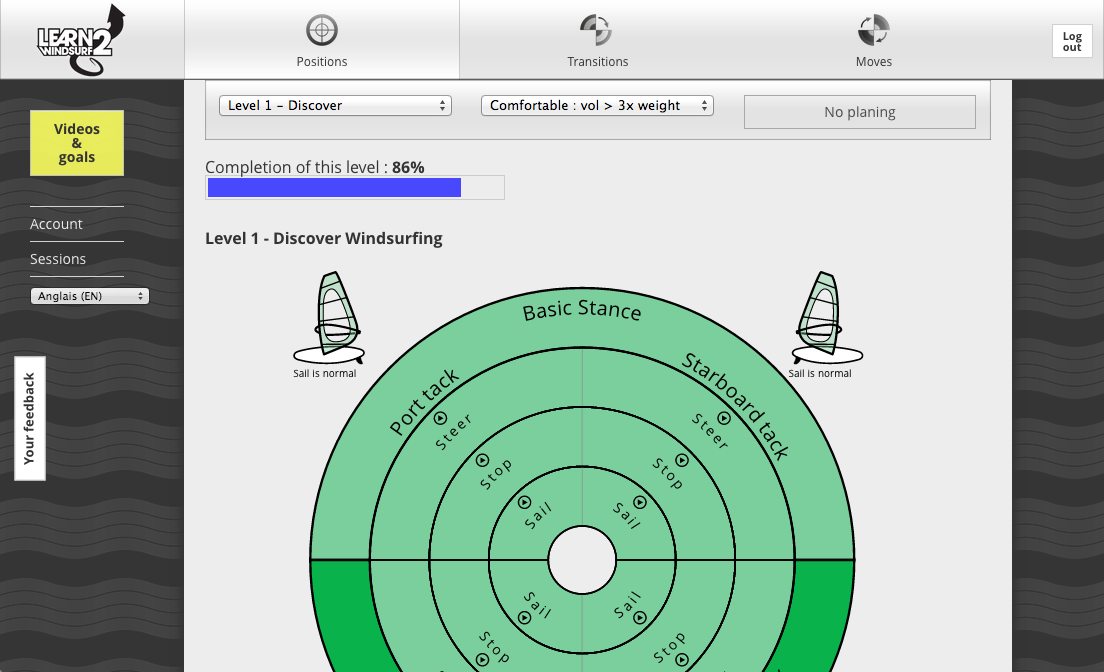Click the Starboard tack label
Image resolution: width=1104 pixels, height=672 pixels.
tap(736, 406)
